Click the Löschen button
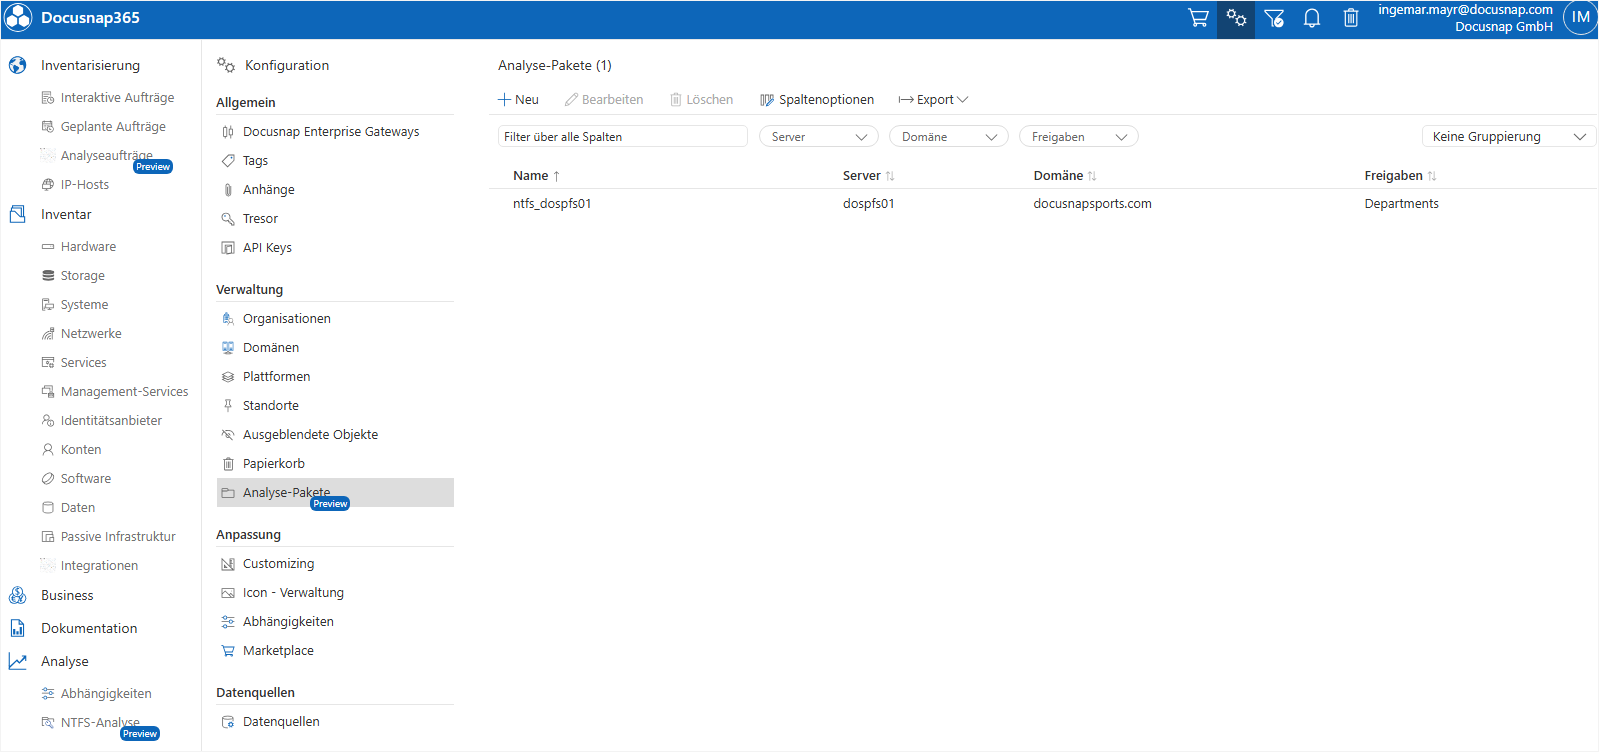Image resolution: width=1599 pixels, height=752 pixels. 702,100
